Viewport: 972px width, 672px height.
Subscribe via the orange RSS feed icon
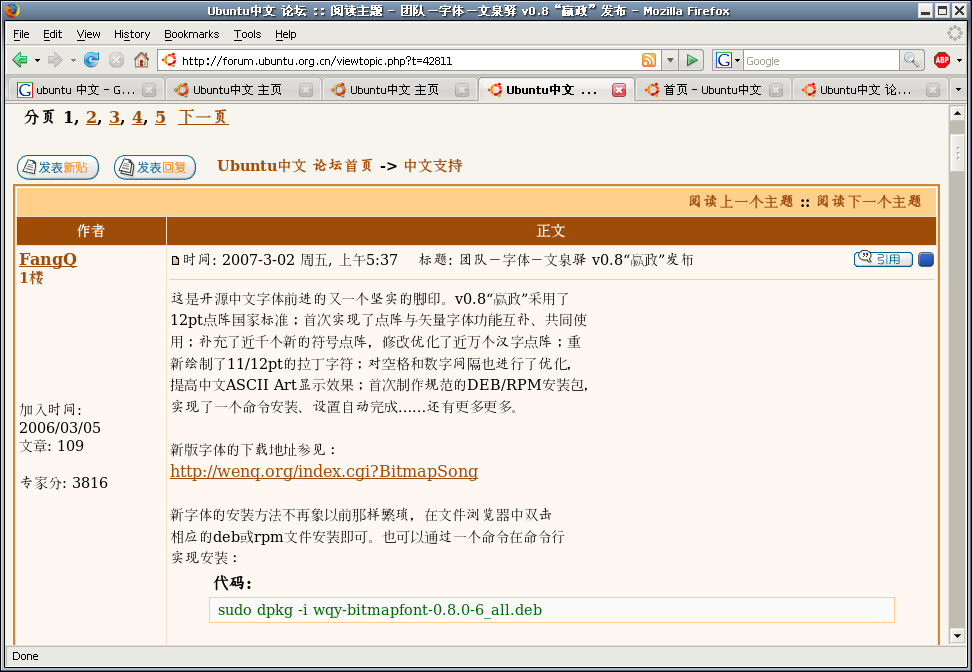(648, 60)
